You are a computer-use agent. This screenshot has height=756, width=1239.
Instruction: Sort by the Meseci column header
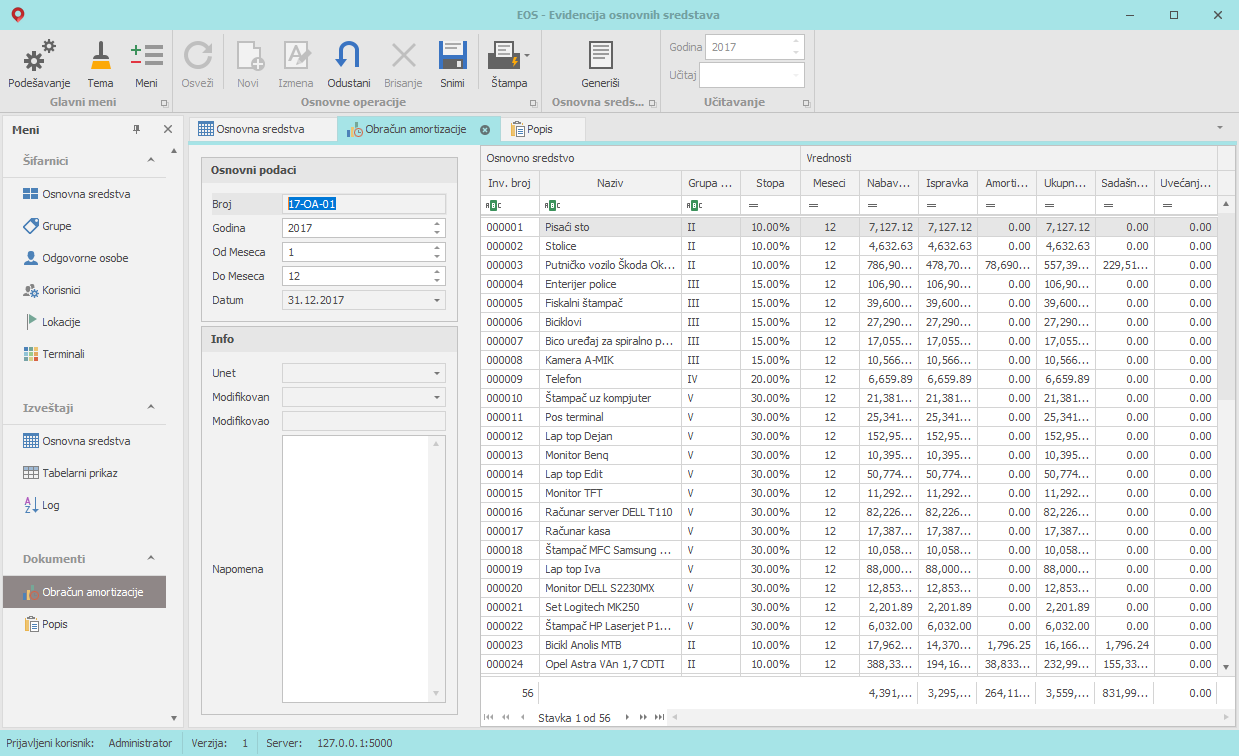829,183
